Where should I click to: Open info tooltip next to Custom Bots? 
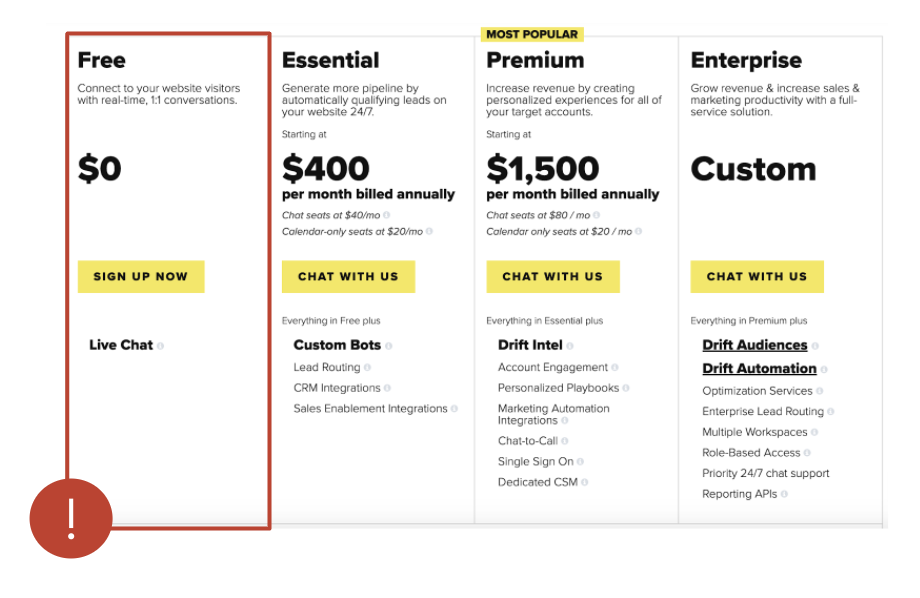[388, 346]
